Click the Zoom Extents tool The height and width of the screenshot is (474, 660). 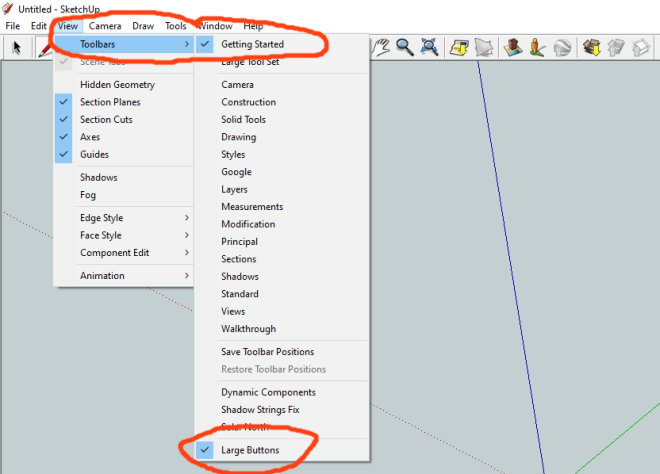click(429, 47)
